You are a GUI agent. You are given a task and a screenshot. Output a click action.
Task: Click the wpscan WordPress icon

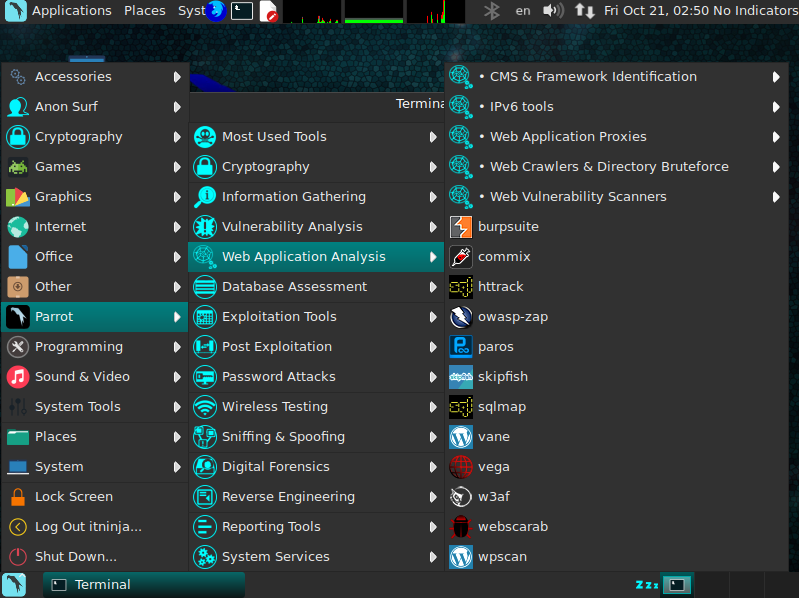[x=461, y=557]
